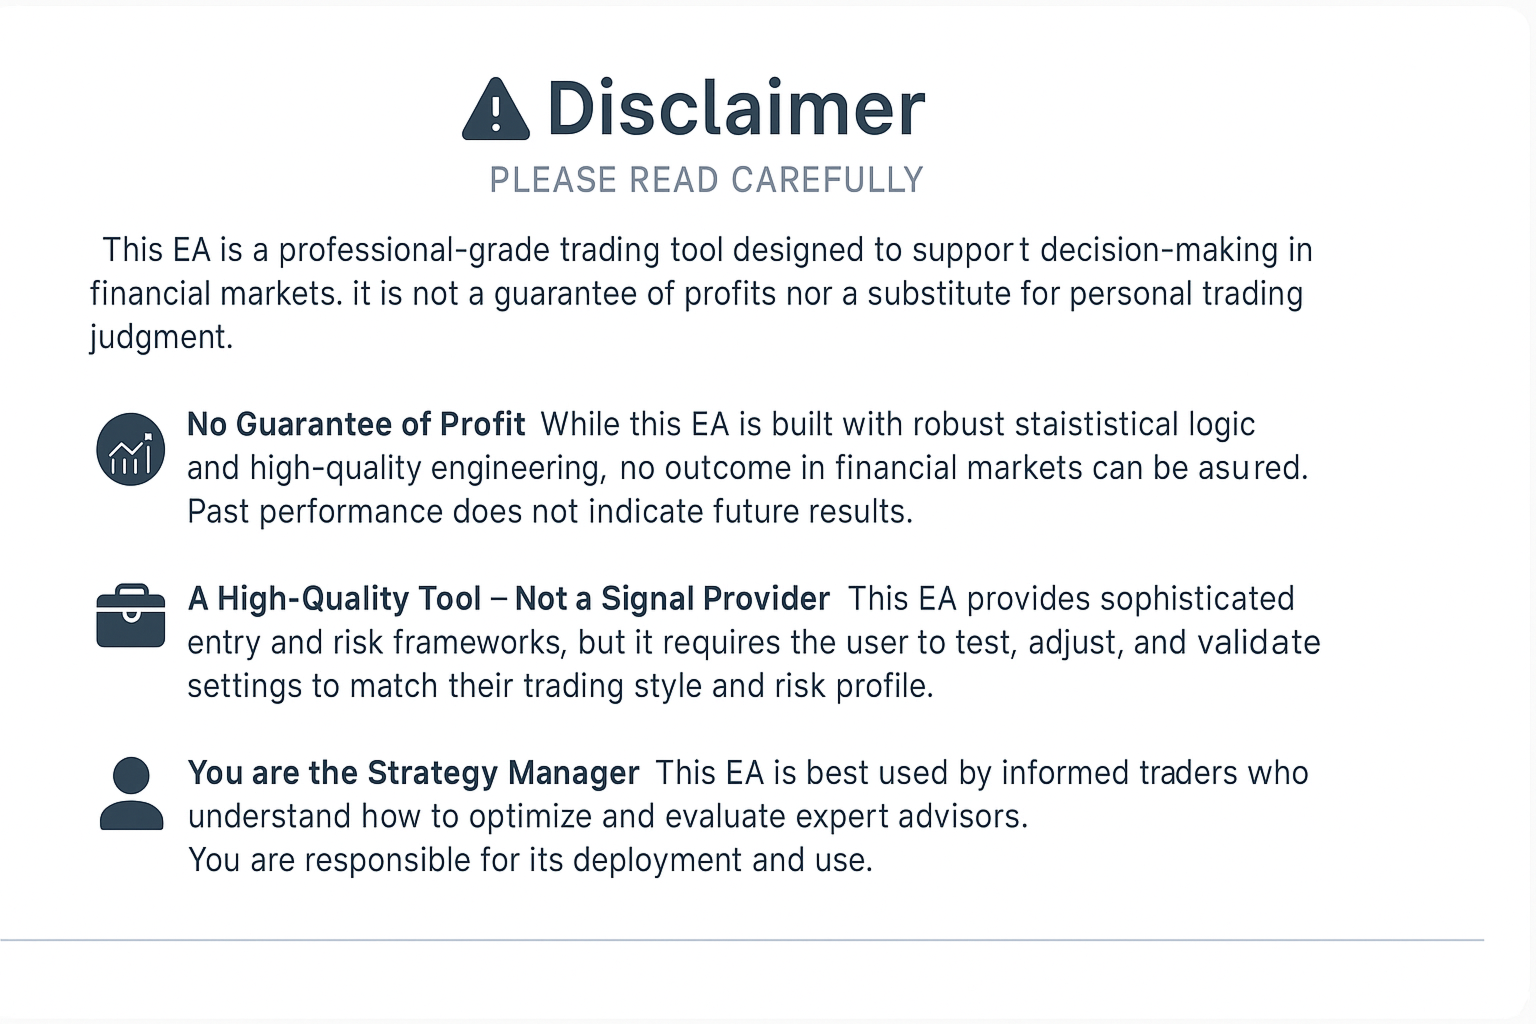Click the settings to match their trading style line
1536x1024 pixels.
560,686
